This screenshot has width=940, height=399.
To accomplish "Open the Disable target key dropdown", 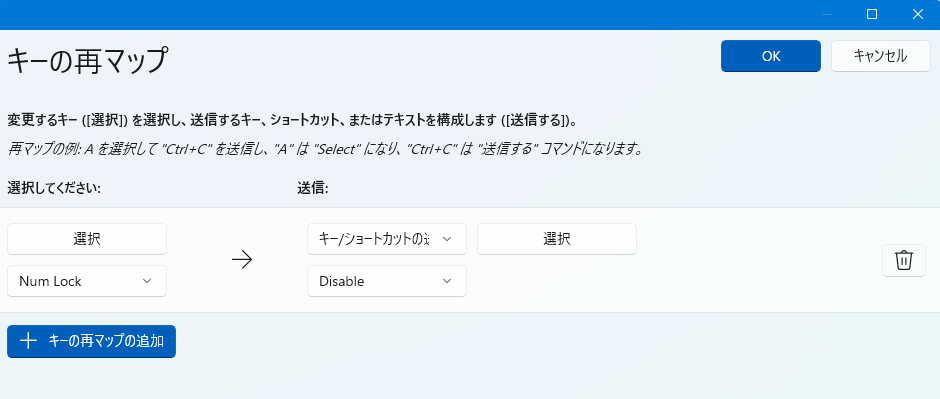I will pos(387,281).
